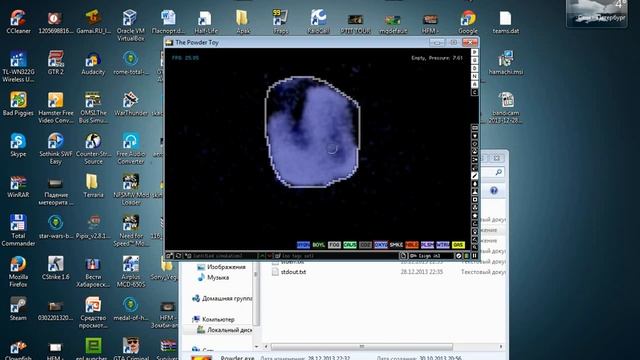640x360 pixels.
Task: Open the topmost Walls category icon
Action: [474, 127]
